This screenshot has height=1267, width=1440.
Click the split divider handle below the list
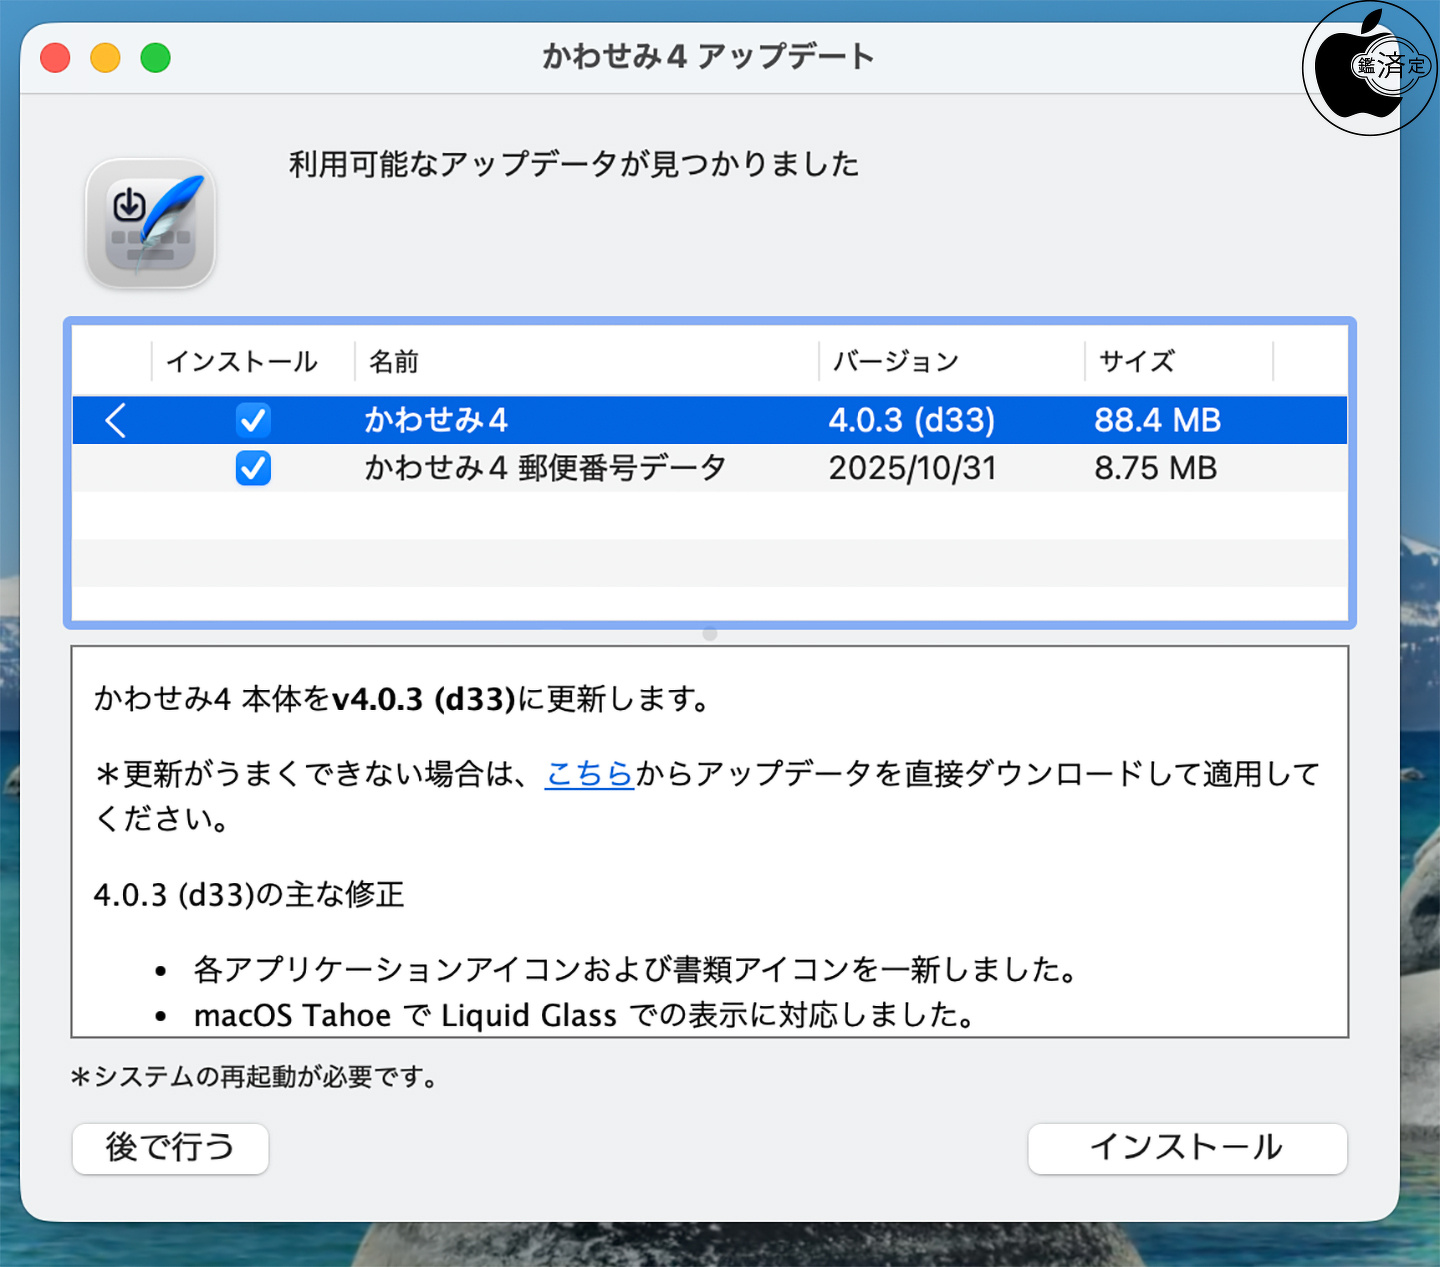(710, 634)
